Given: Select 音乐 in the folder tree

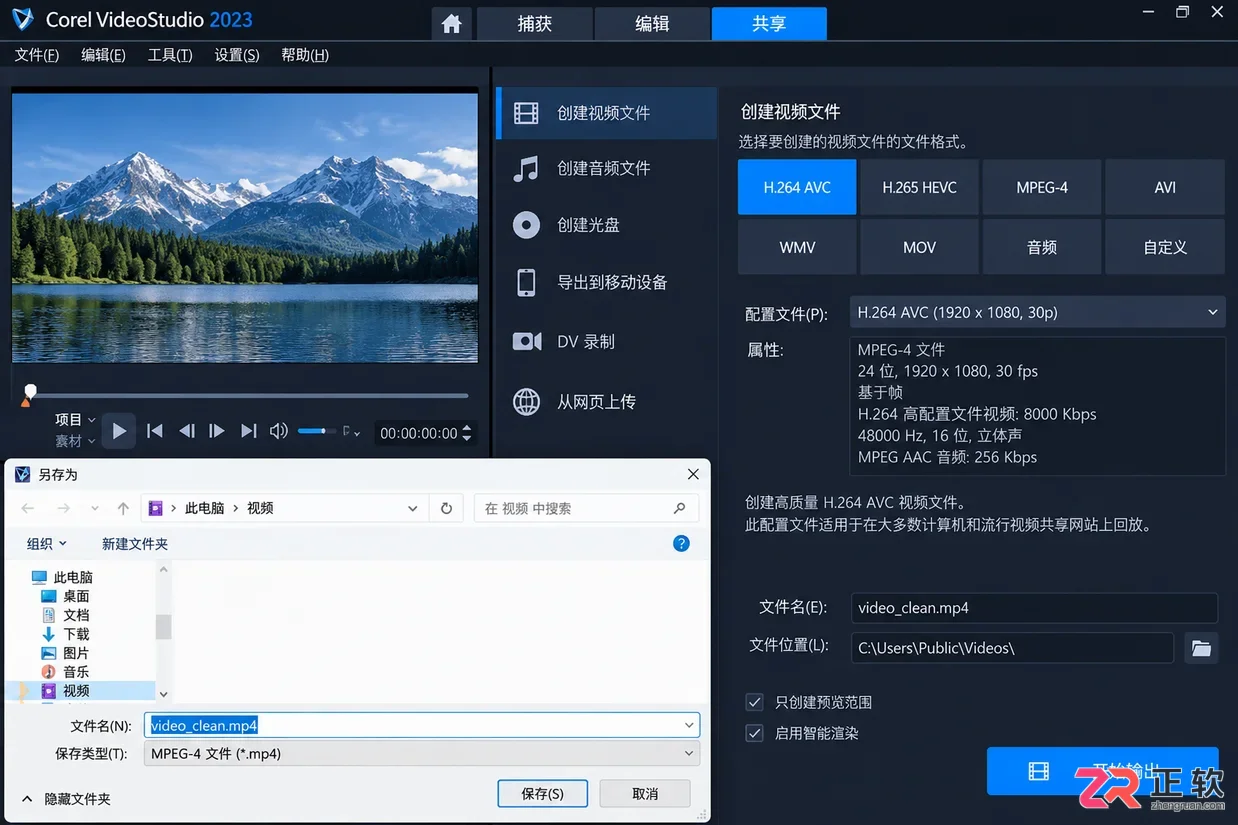Looking at the screenshot, I should click(66, 672).
